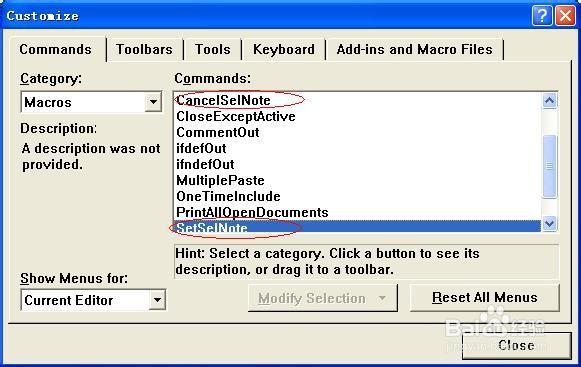The image size is (581, 367).
Task: Click the commands list scrollbar thumb
Action: pyautogui.click(x=550, y=166)
